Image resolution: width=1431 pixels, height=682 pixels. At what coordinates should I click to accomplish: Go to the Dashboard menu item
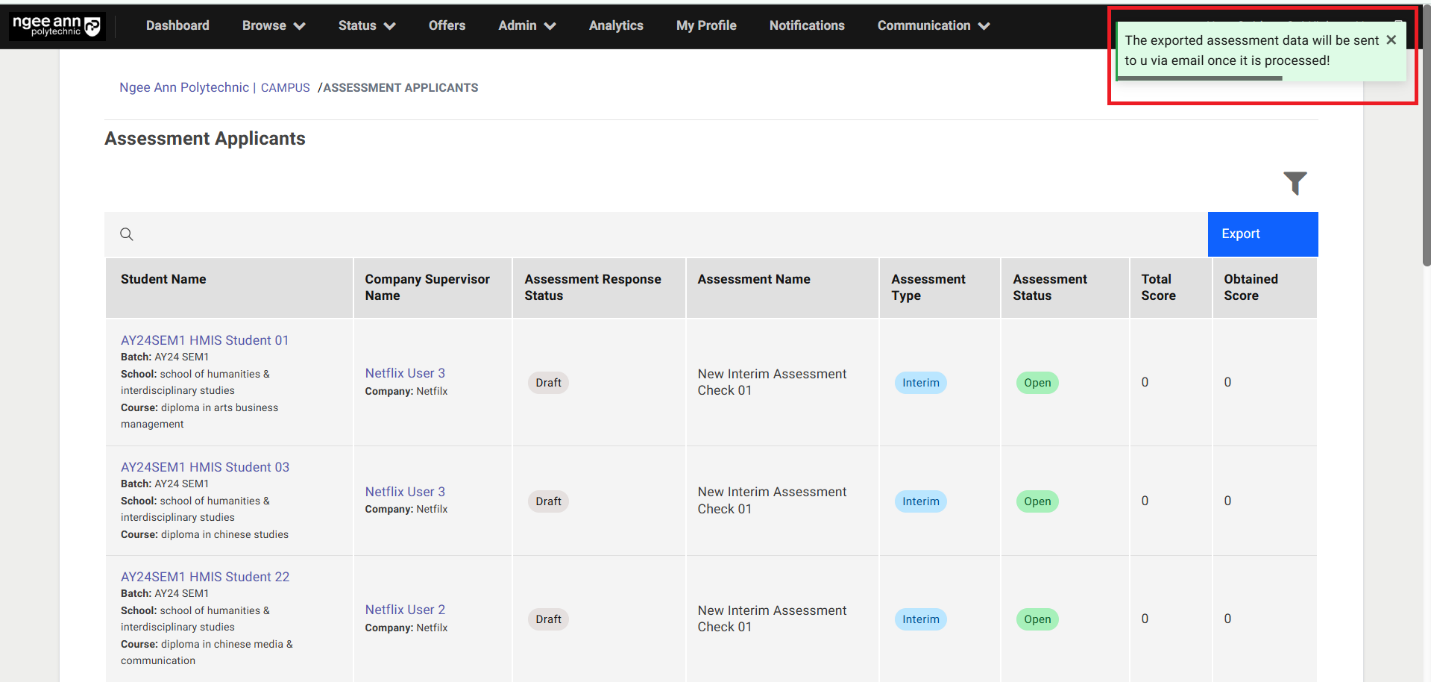tap(178, 26)
